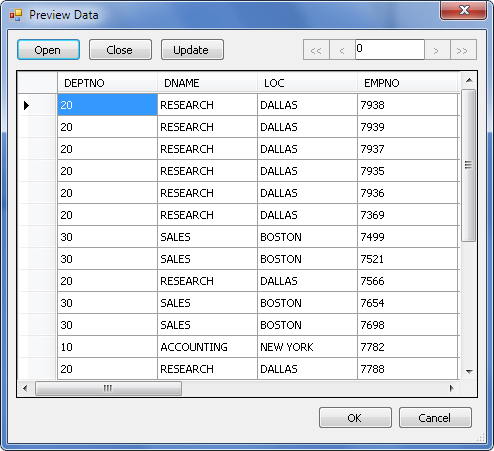Click the Open button

click(x=48, y=50)
